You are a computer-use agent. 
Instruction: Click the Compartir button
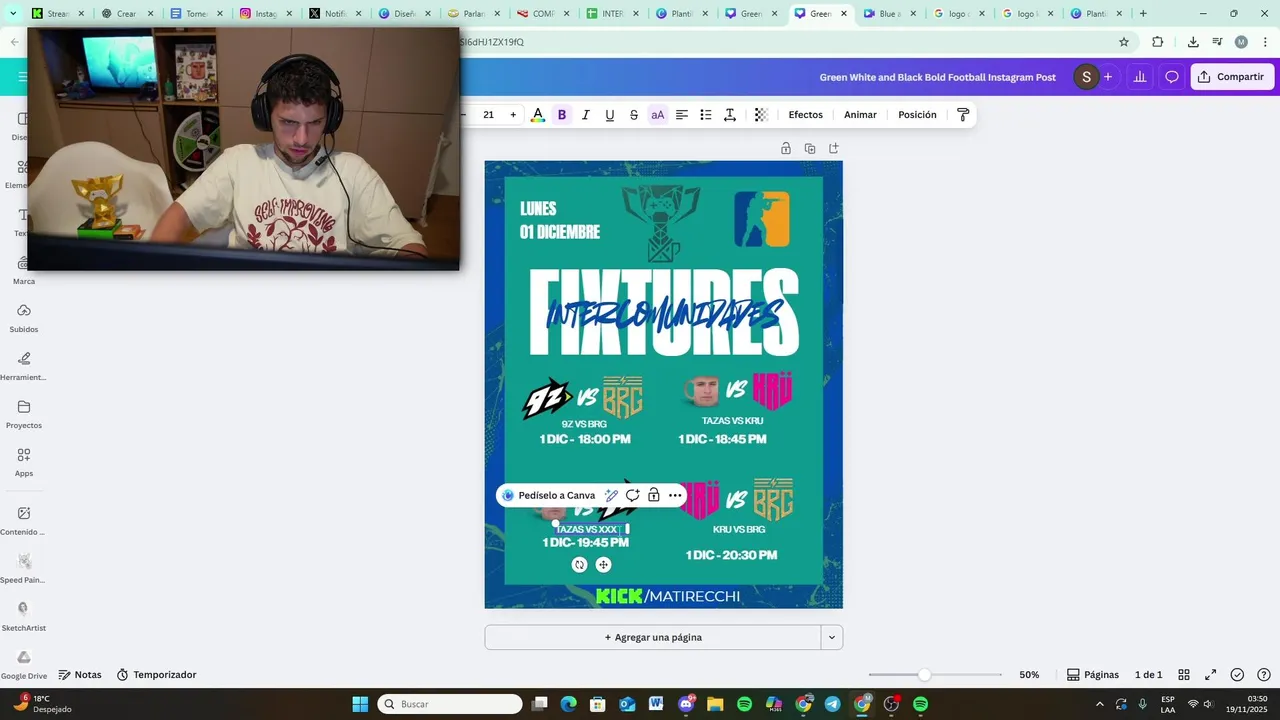[1232, 77]
